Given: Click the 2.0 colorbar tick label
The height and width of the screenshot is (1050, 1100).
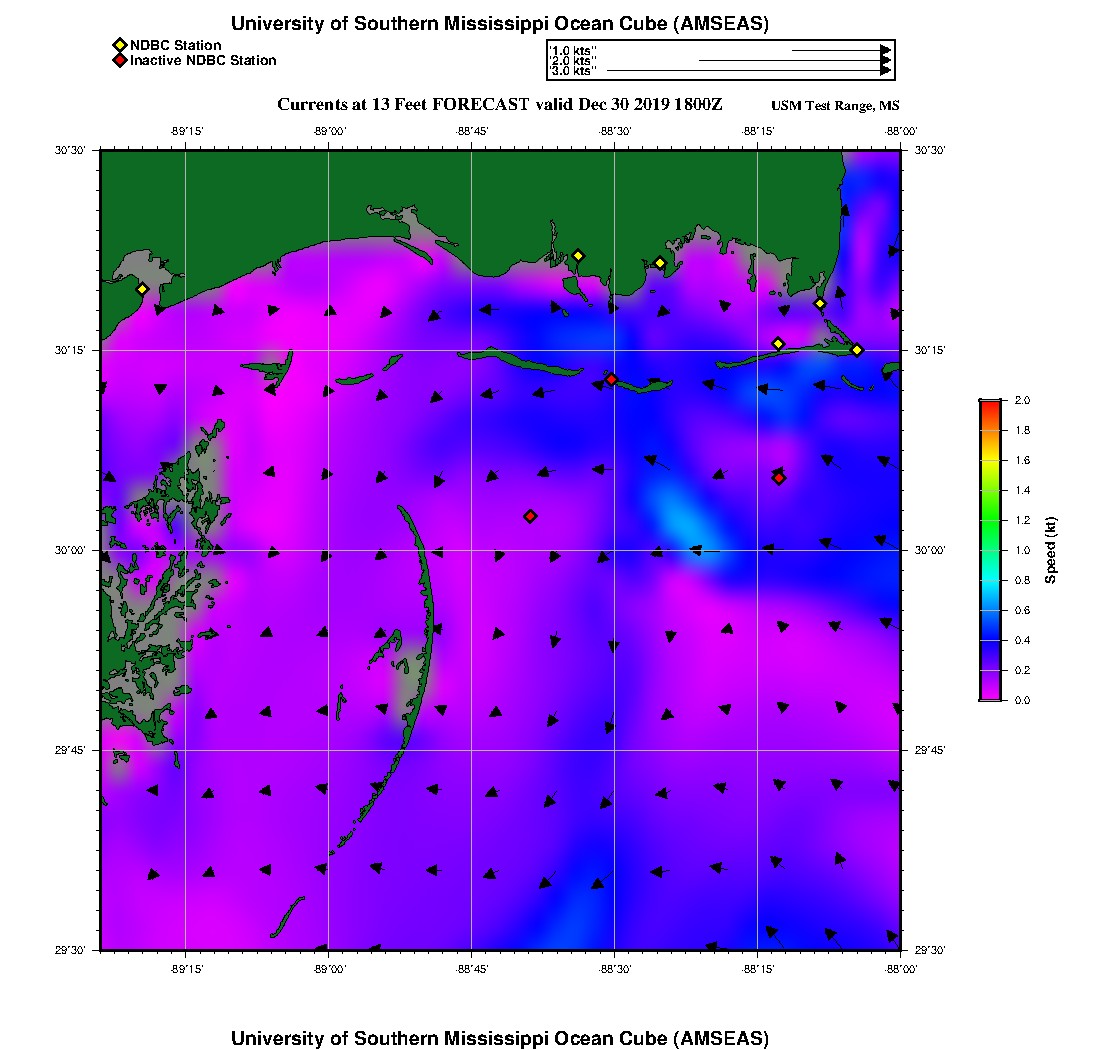Looking at the screenshot, I should (1022, 400).
